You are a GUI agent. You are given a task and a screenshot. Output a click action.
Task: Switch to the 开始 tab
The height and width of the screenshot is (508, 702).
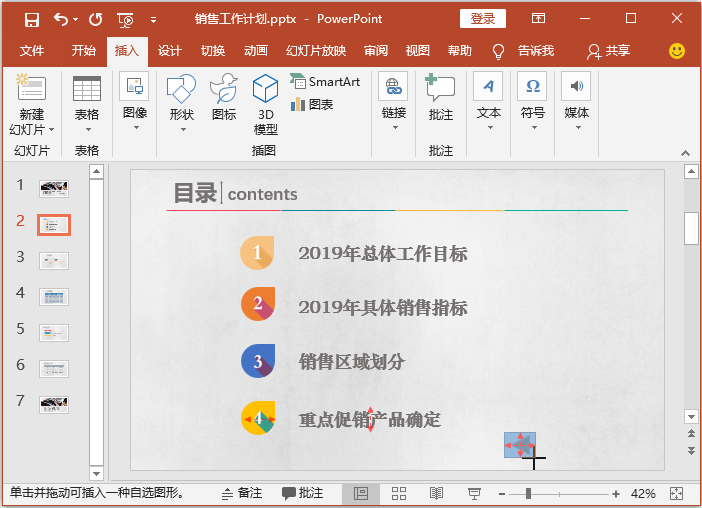tap(84, 51)
